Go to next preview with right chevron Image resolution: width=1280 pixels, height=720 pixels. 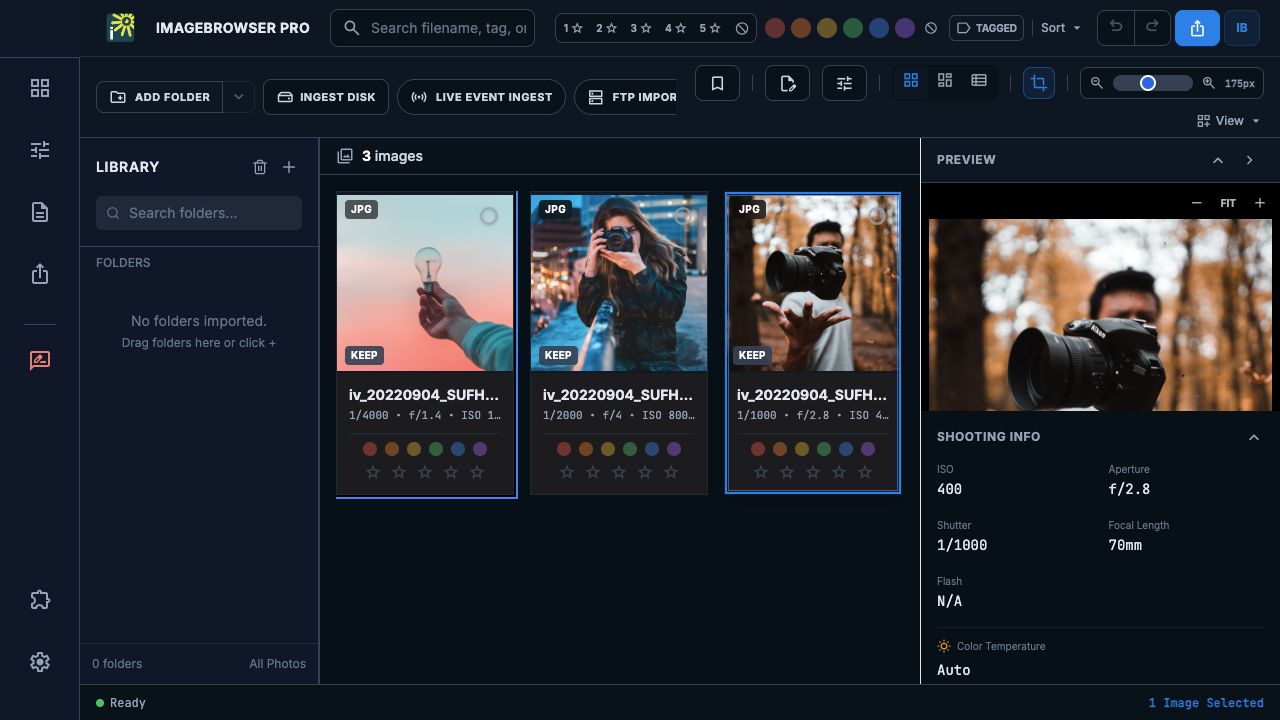coord(1250,160)
